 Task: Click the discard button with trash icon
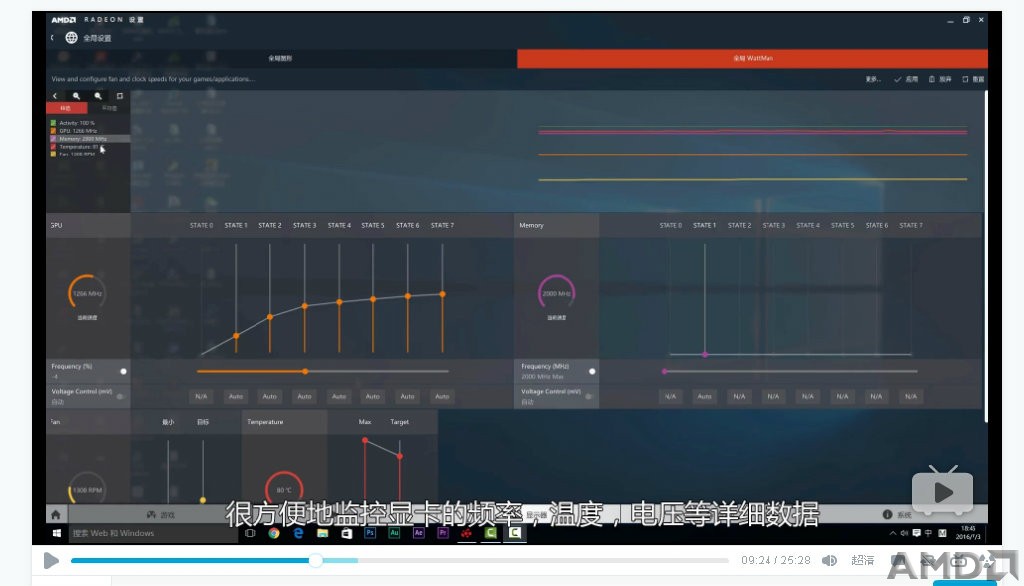click(x=940, y=79)
